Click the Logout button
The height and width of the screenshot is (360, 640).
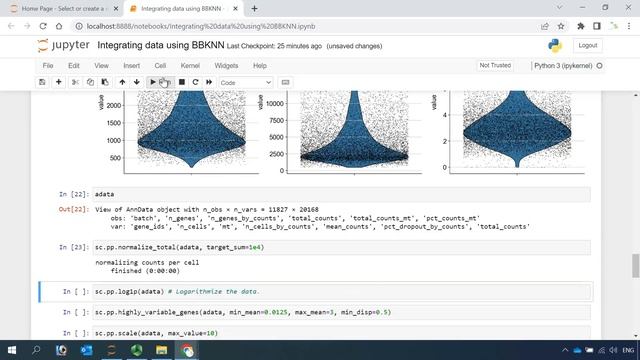pos(588,45)
